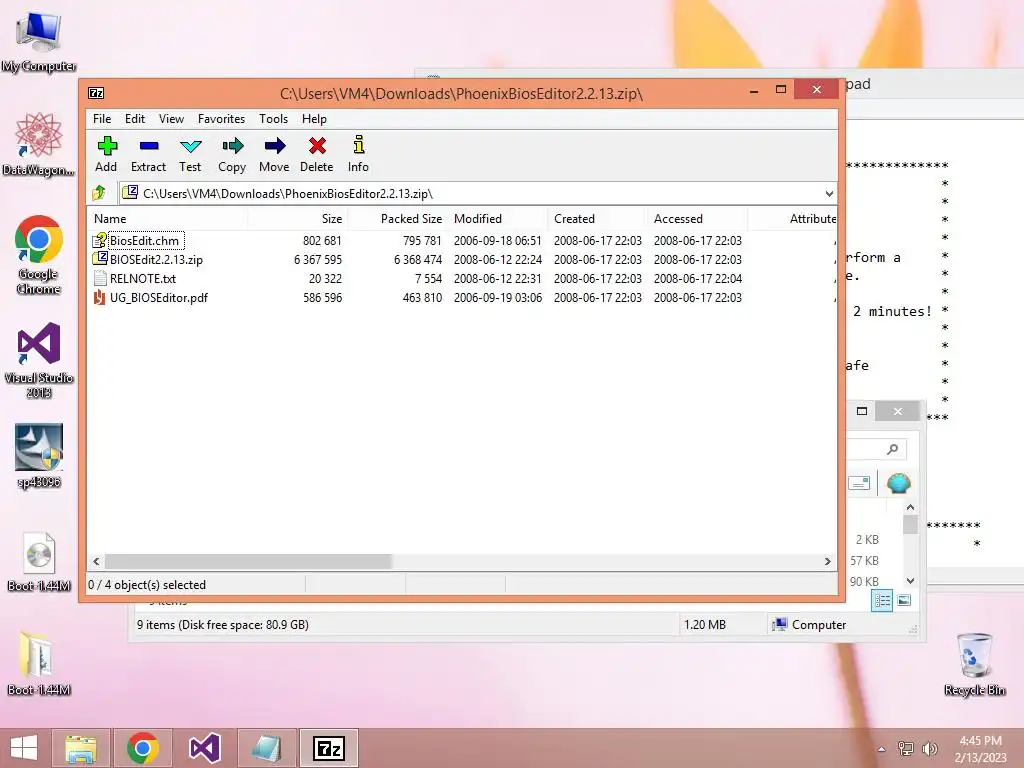Viewport: 1024px width, 768px height.
Task: Click the horizontal scrollbar right arrow
Action: pos(827,561)
